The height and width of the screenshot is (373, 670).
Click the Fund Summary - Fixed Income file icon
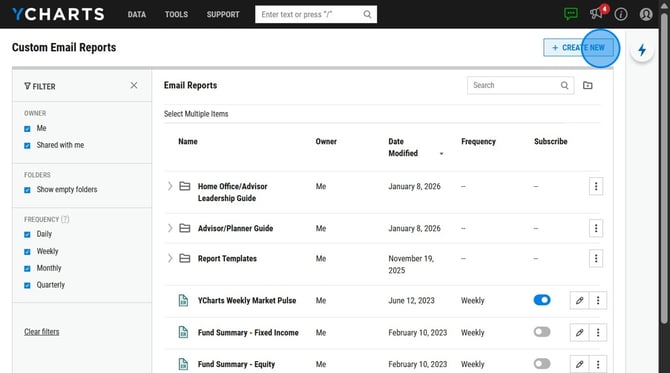click(x=183, y=332)
